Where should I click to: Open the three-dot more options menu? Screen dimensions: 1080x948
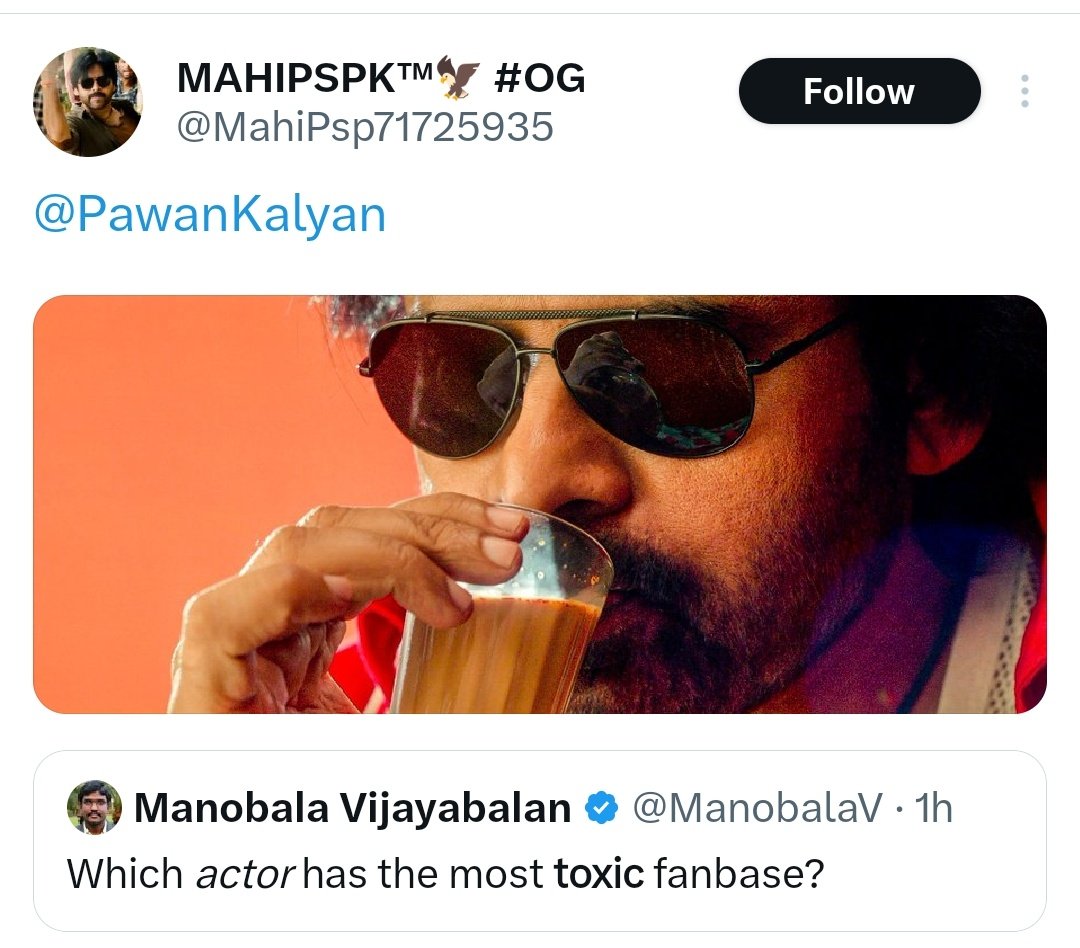tap(1025, 91)
